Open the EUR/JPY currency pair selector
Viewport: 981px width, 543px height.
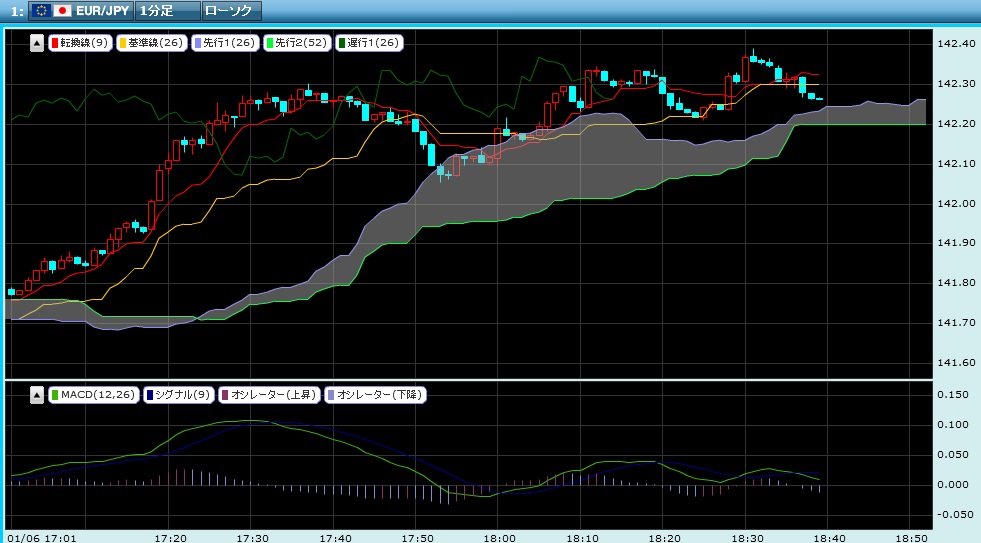[81, 11]
